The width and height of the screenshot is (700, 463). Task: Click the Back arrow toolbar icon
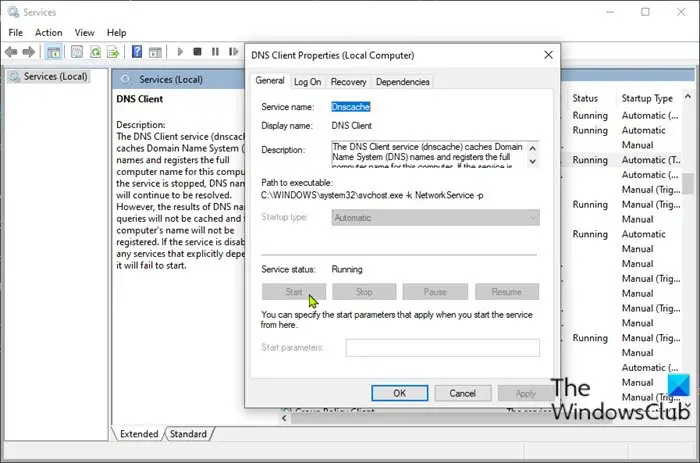pos(11,52)
